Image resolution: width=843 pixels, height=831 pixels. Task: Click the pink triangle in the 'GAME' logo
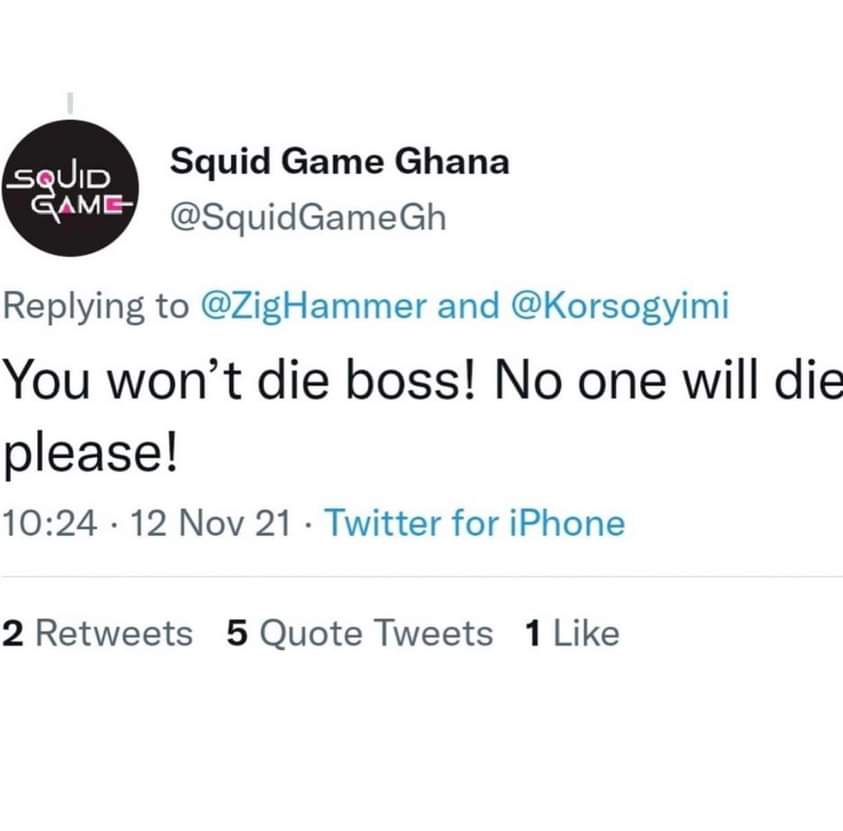tap(67, 206)
